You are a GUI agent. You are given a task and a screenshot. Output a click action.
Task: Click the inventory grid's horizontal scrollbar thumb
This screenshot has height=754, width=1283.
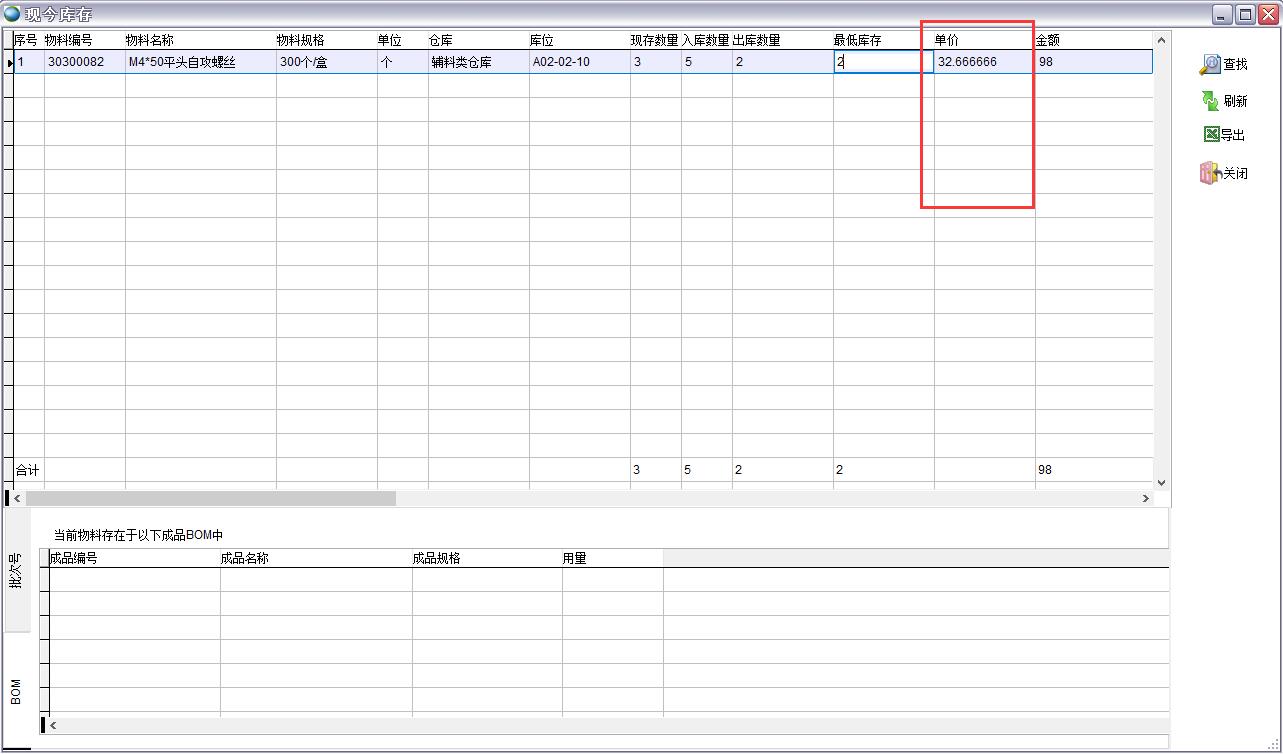pos(210,498)
